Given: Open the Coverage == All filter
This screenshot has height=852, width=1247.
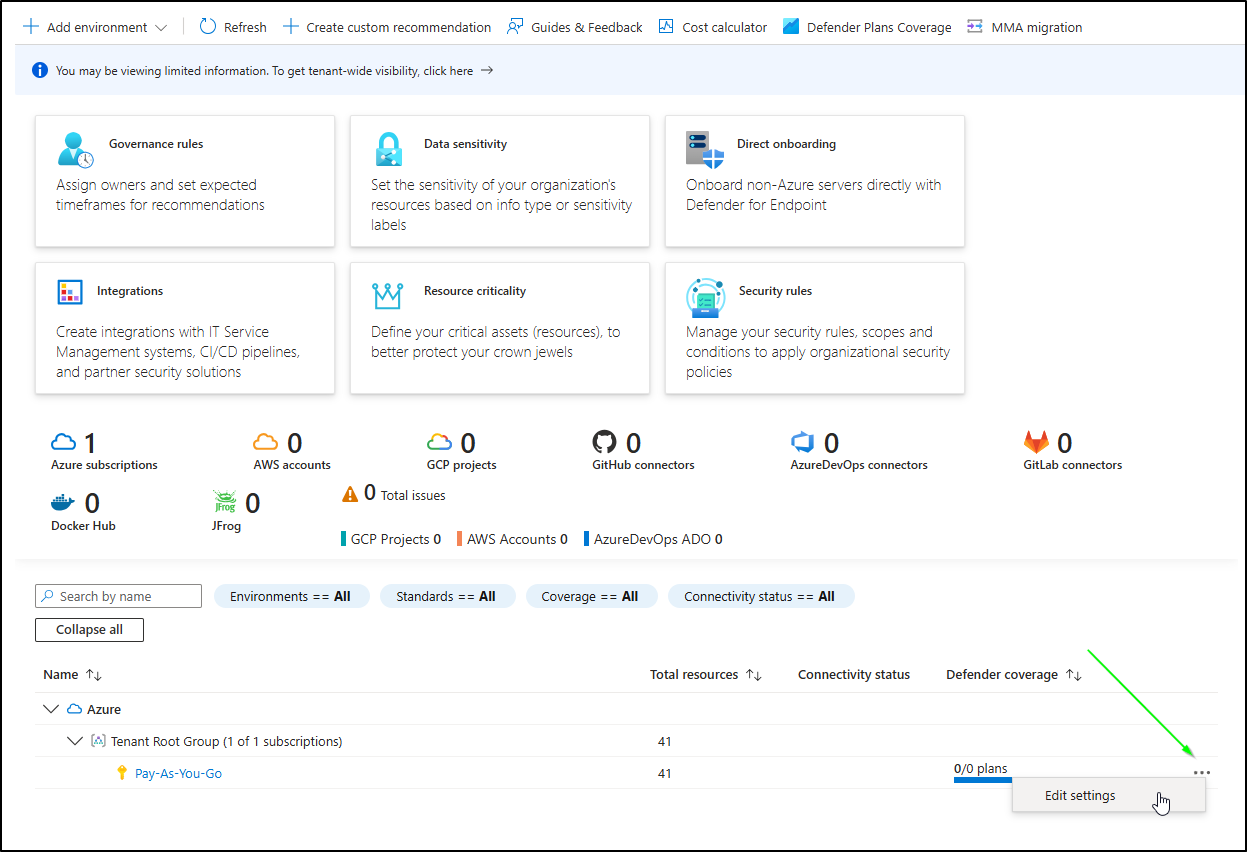Looking at the screenshot, I should [x=590, y=596].
